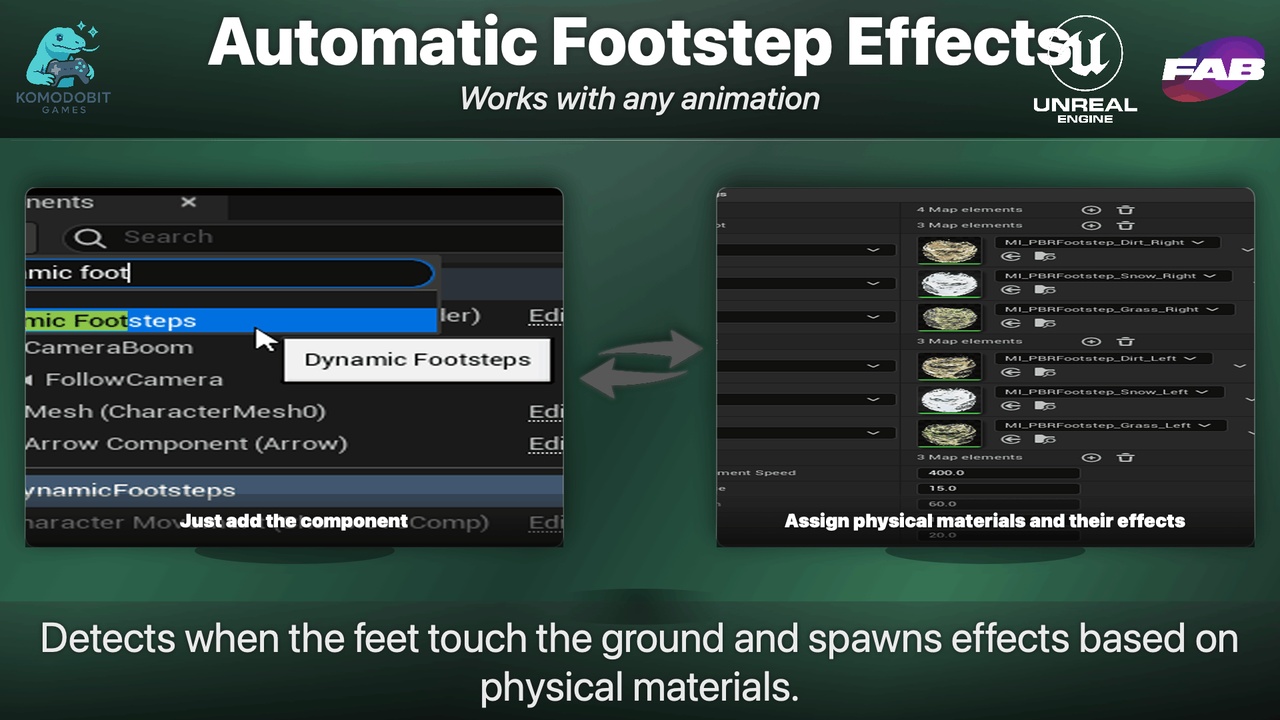This screenshot has width=1280, height=720.
Task: Use selected asset for MI_PBRFootstep_Grass_Right
Action: pos(1010,323)
